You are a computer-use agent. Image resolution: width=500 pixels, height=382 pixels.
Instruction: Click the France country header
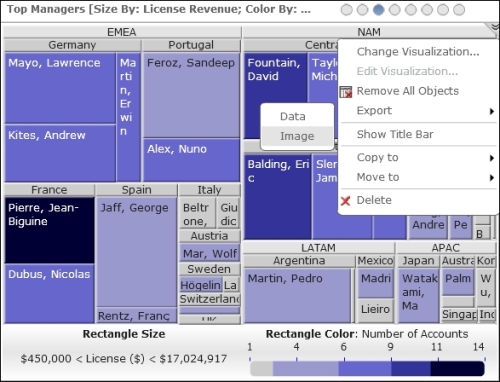click(x=49, y=190)
